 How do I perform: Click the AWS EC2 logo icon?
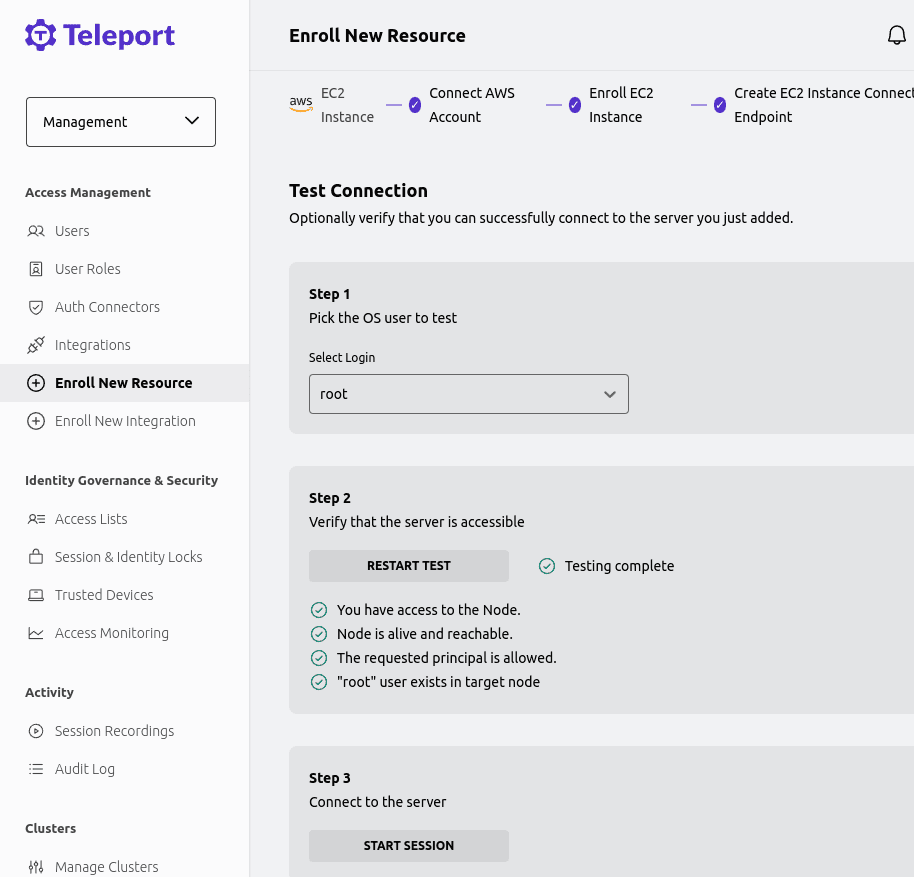point(301,104)
